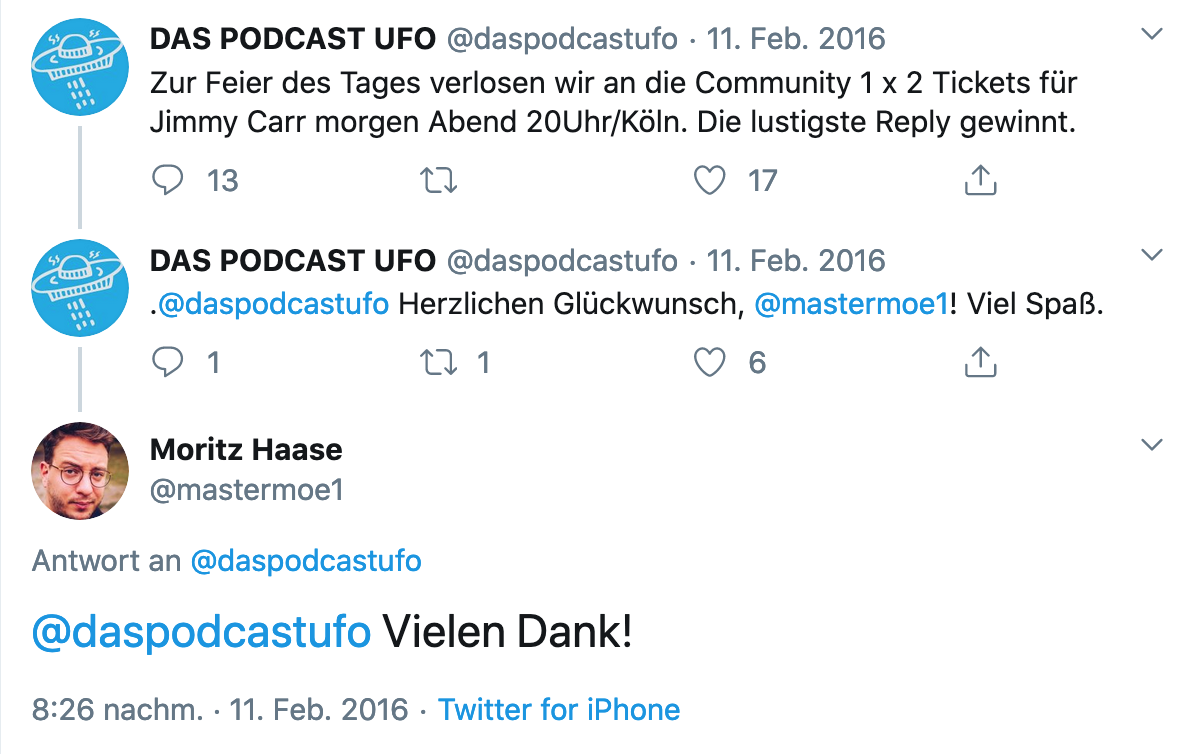Click the DAS PODCAST UFO name on second tweet
This screenshot has width=1196, height=754.
pyautogui.click(x=292, y=261)
